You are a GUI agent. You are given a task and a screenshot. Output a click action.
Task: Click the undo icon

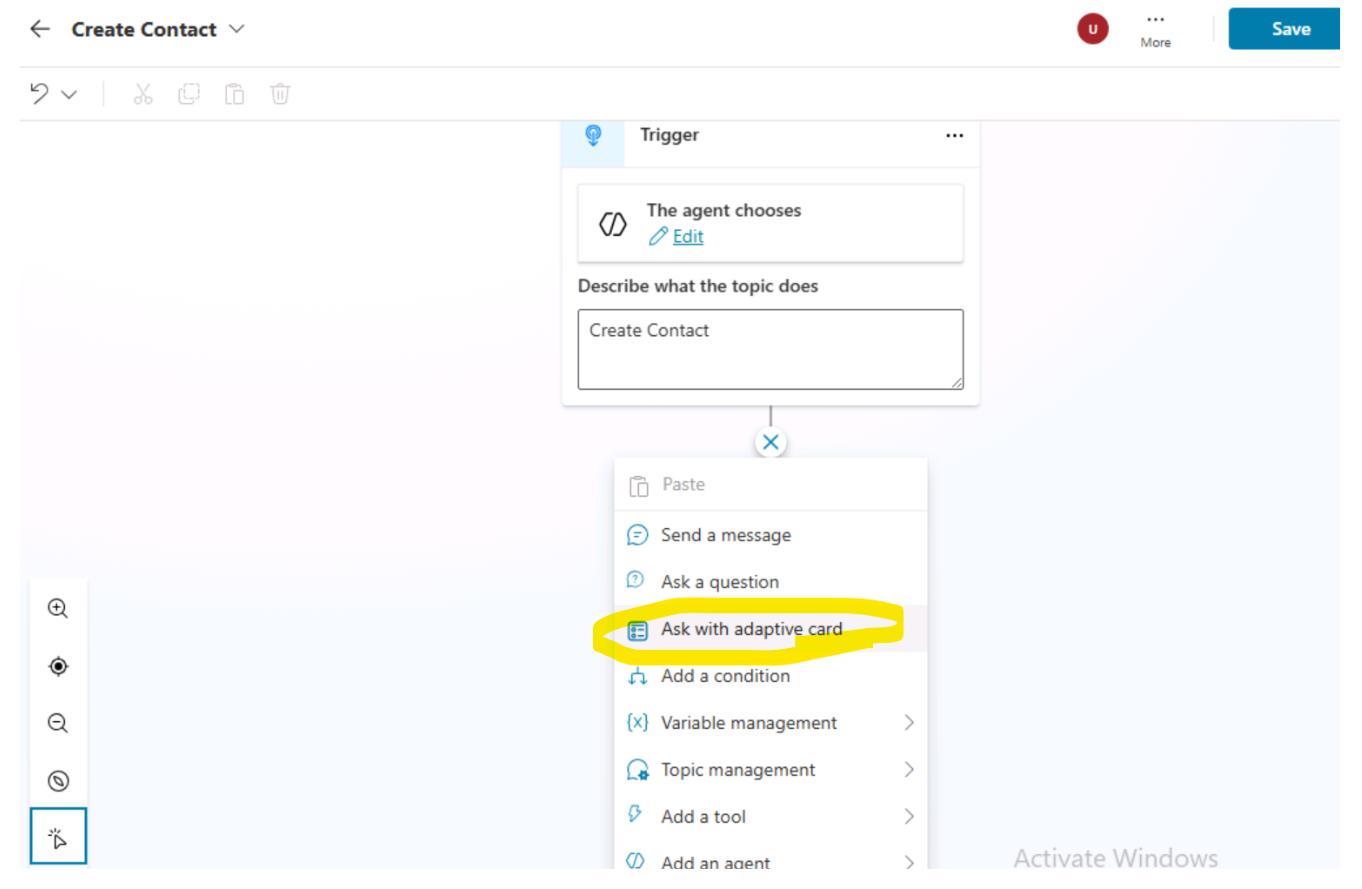click(40, 94)
